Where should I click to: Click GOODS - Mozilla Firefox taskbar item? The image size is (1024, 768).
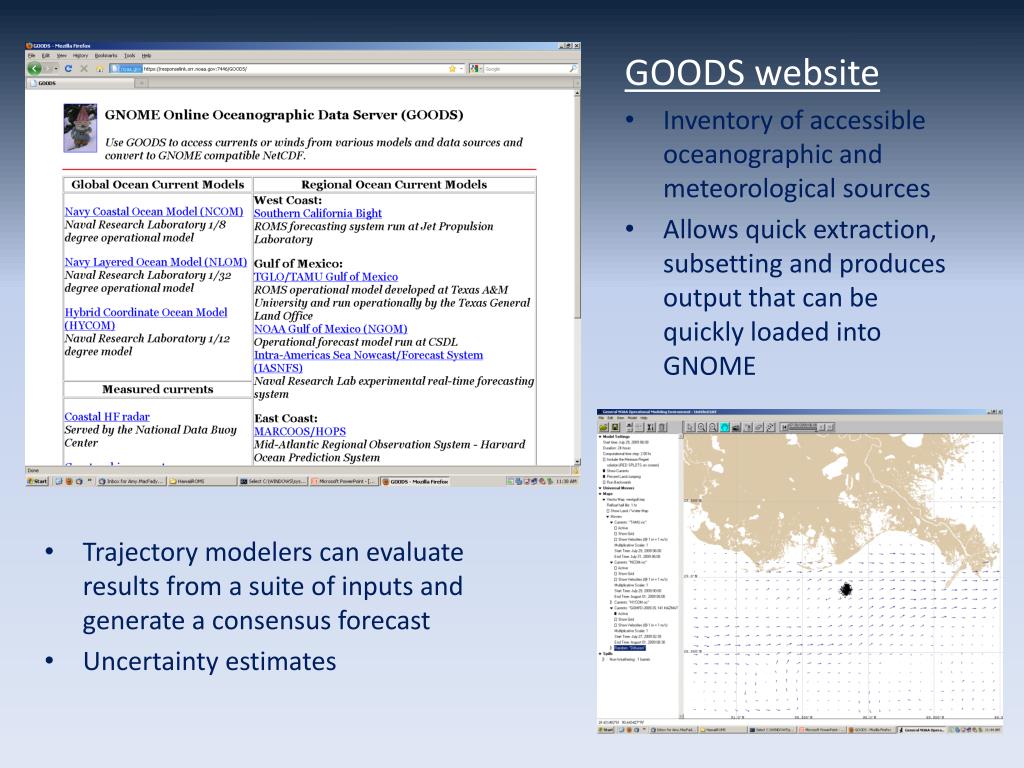[x=415, y=481]
